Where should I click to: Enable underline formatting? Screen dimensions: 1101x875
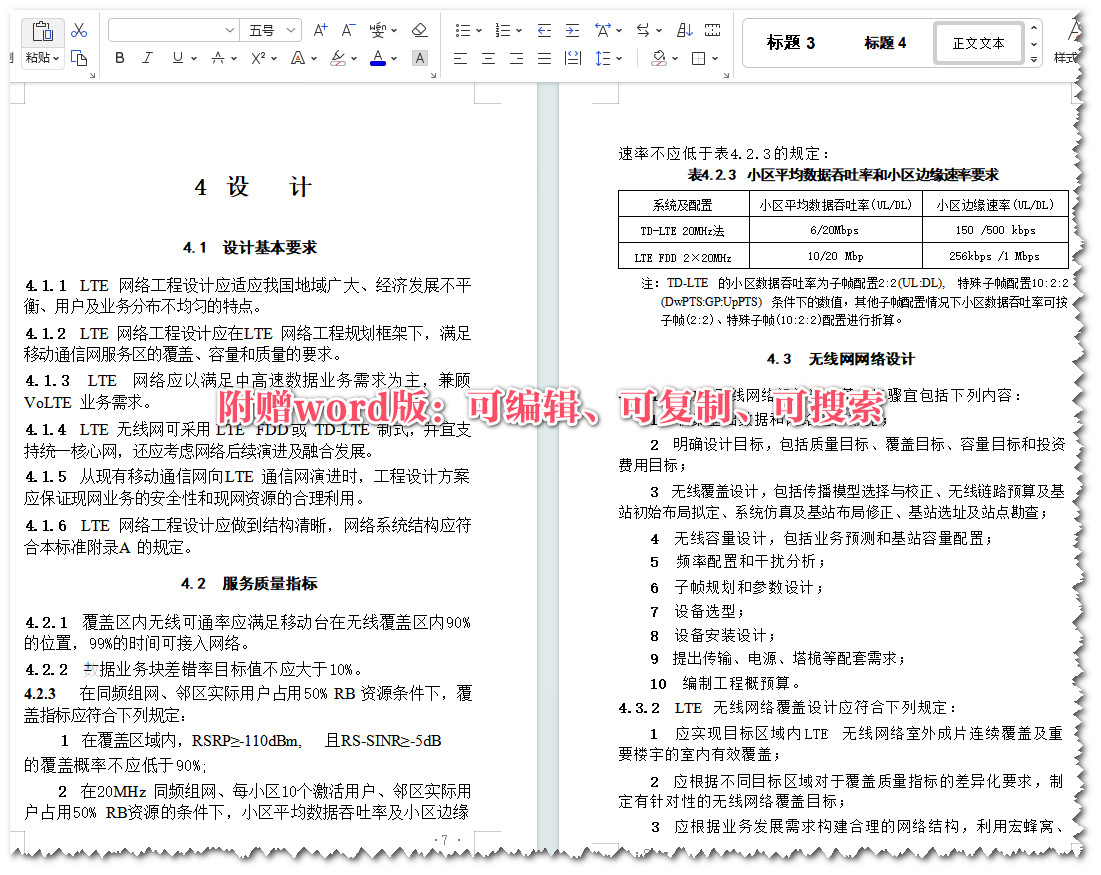point(179,59)
